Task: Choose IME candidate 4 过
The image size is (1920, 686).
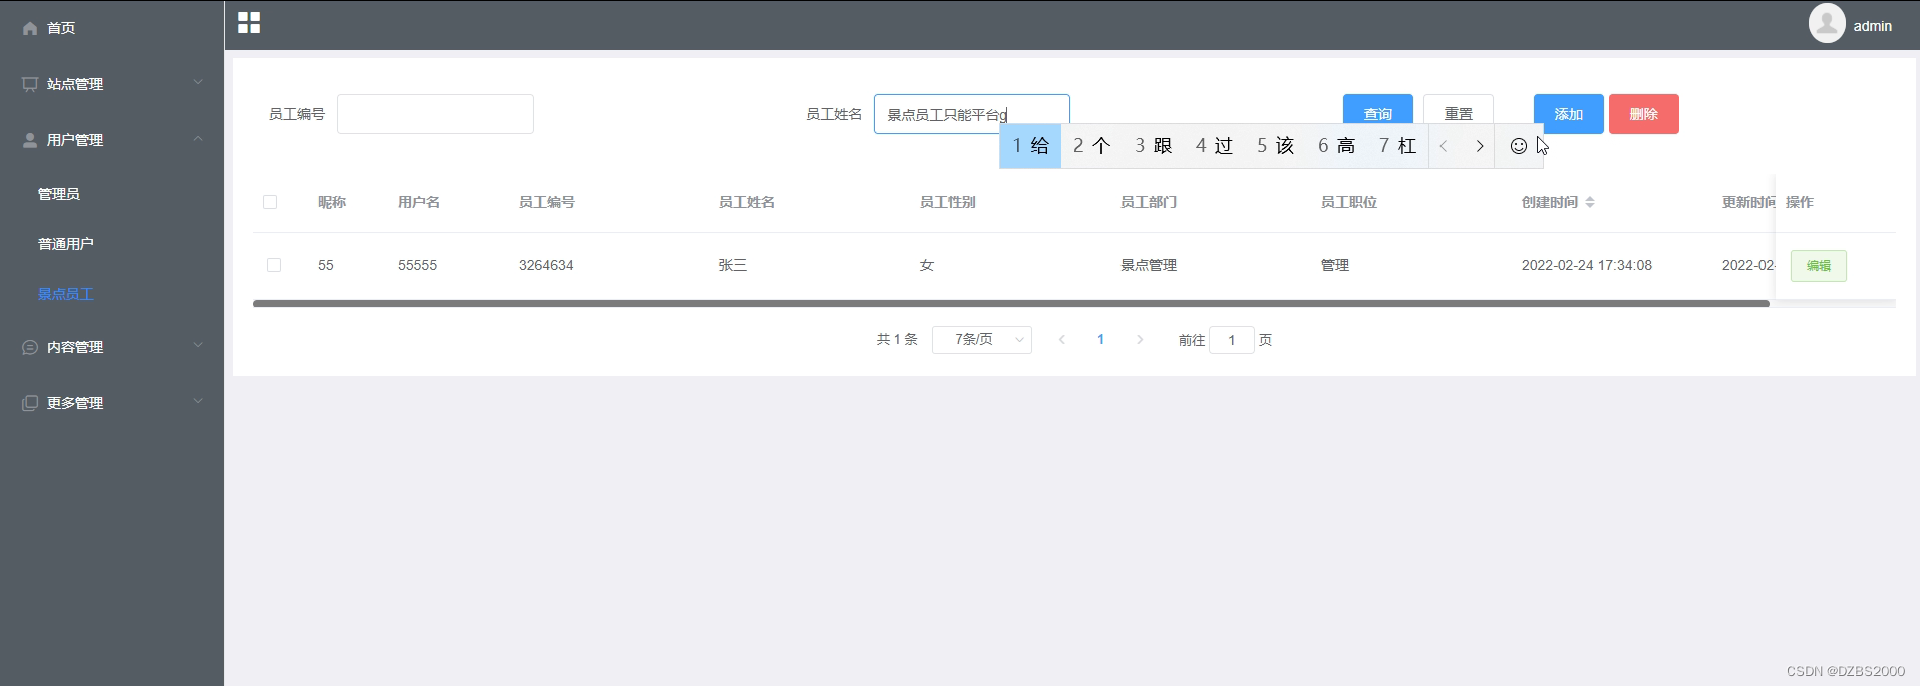Action: coord(1214,146)
